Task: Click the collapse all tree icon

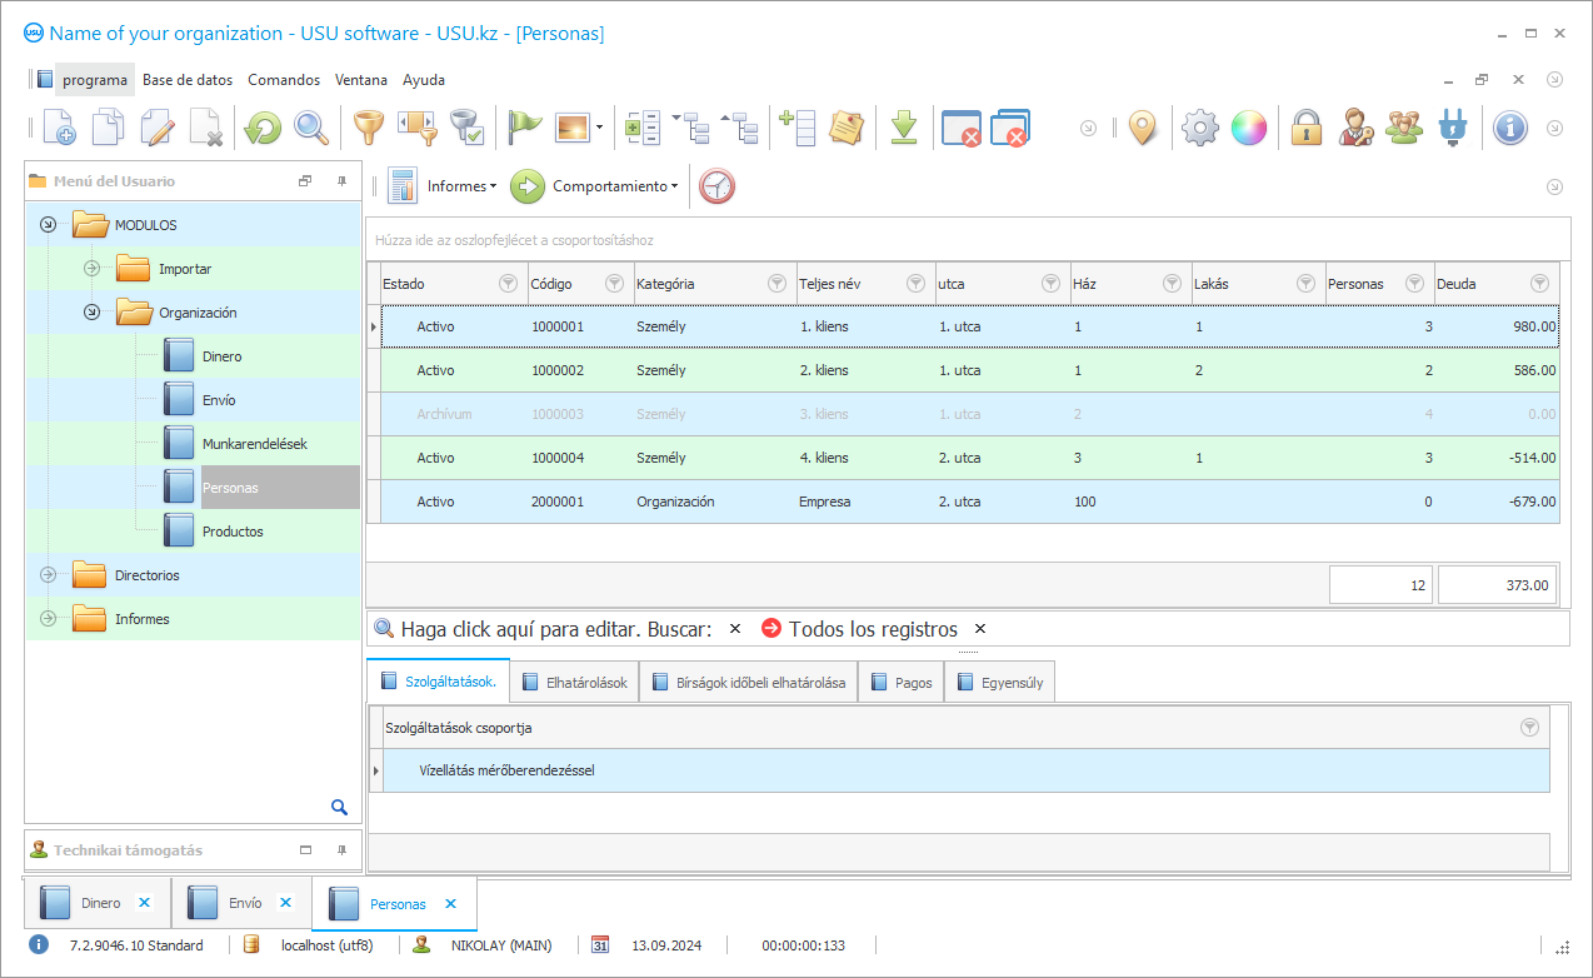Action: (740, 128)
